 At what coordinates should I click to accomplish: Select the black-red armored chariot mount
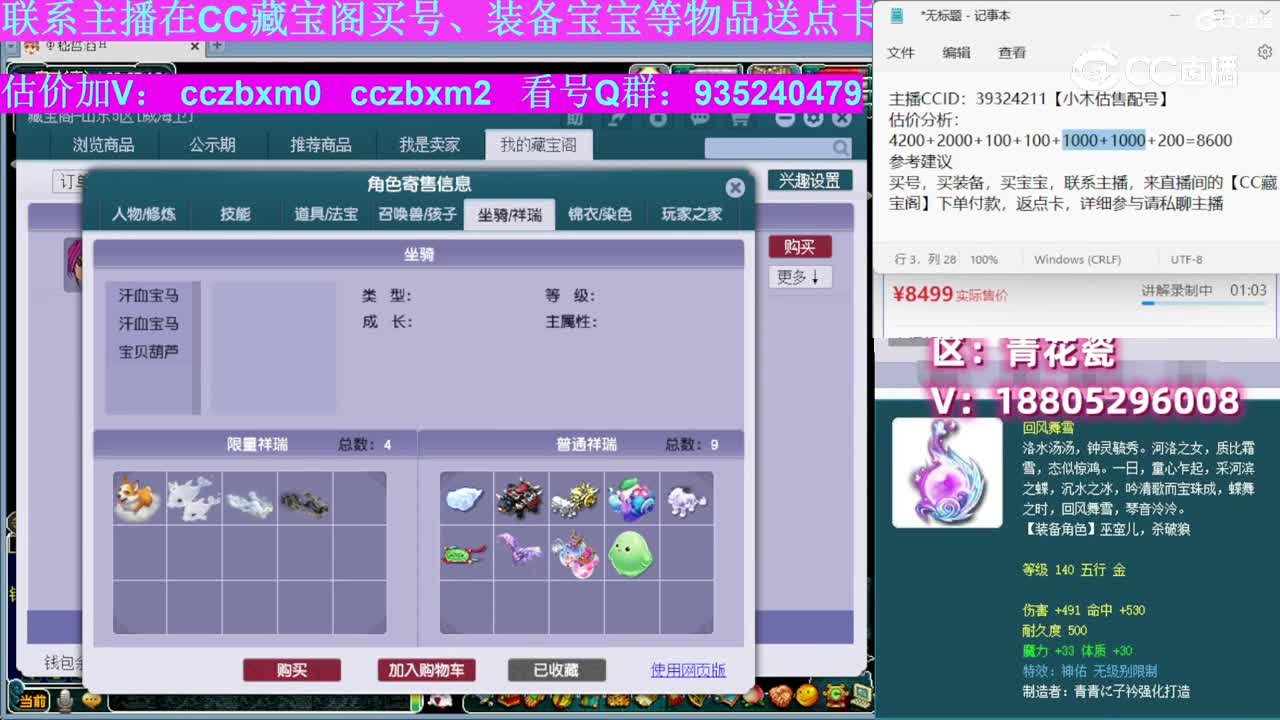click(520, 498)
